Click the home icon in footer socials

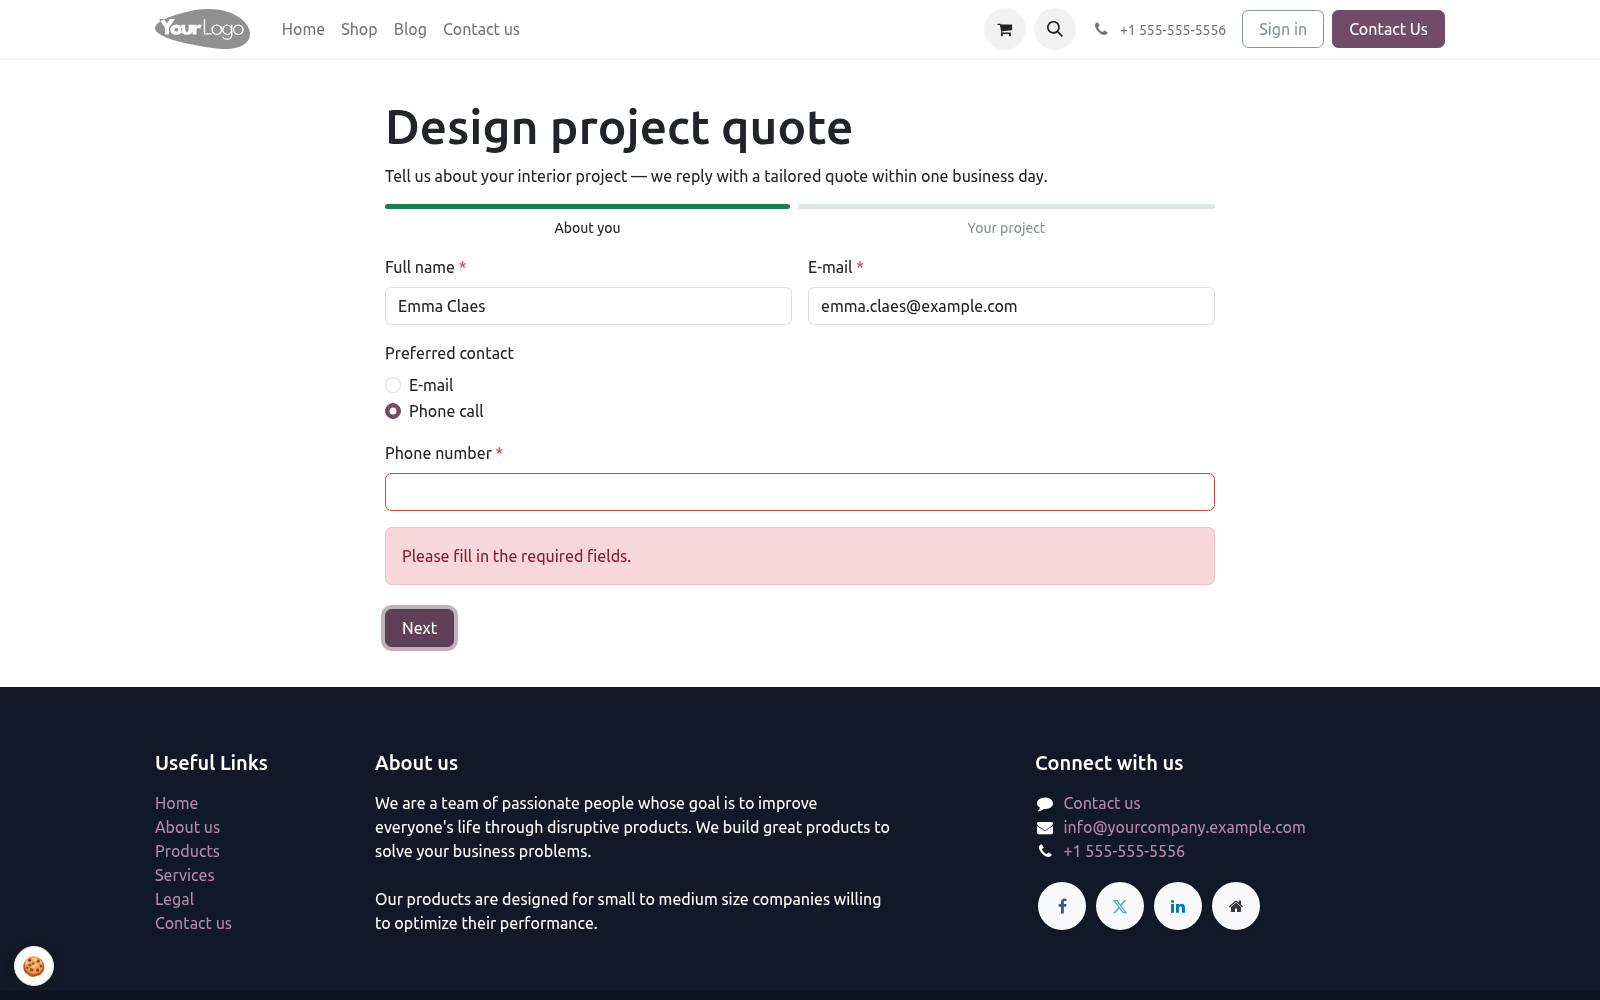(x=1236, y=906)
